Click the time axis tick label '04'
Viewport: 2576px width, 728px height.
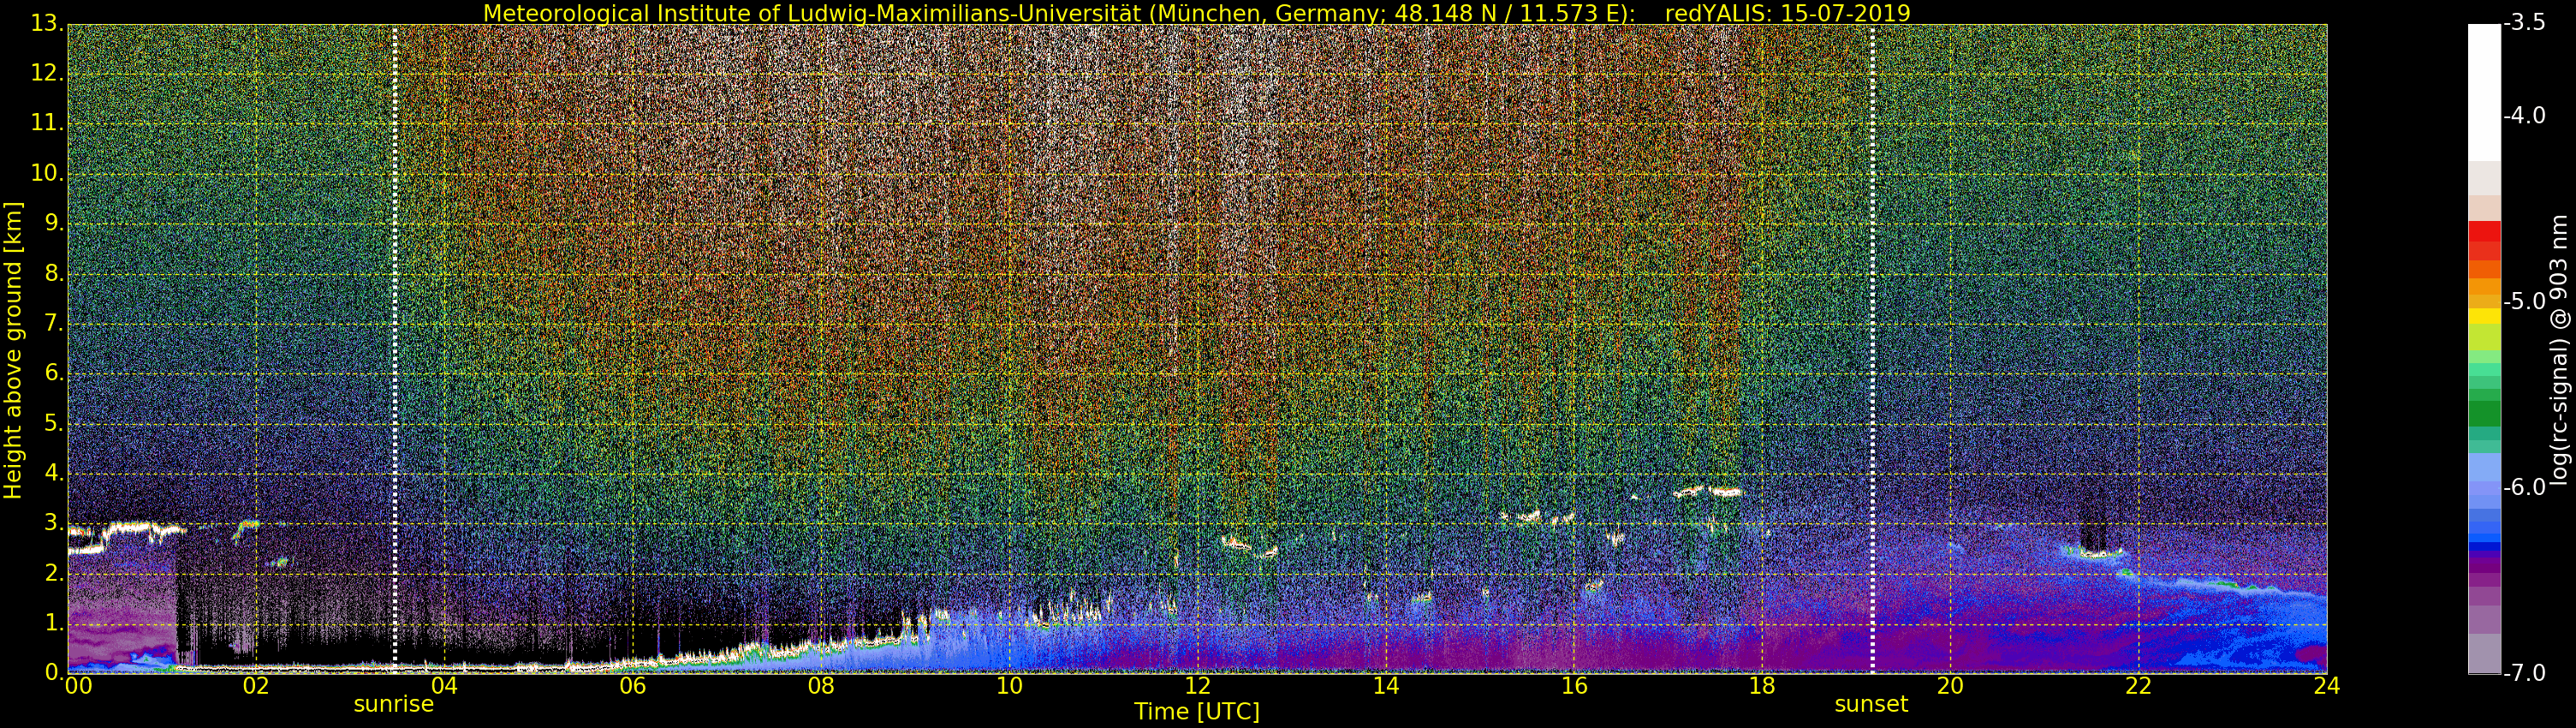444,686
